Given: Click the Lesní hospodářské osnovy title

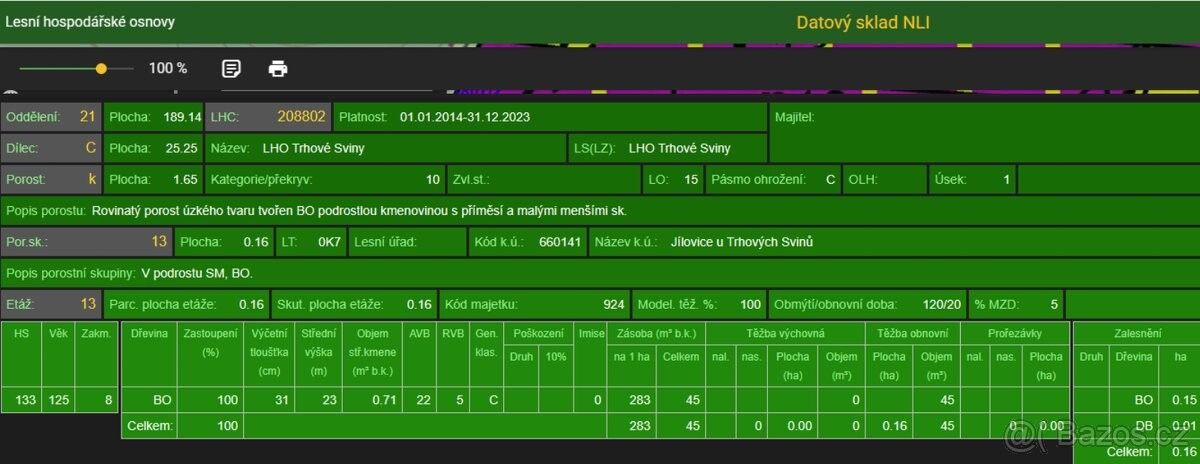Looking at the screenshot, I should [x=90, y=21].
